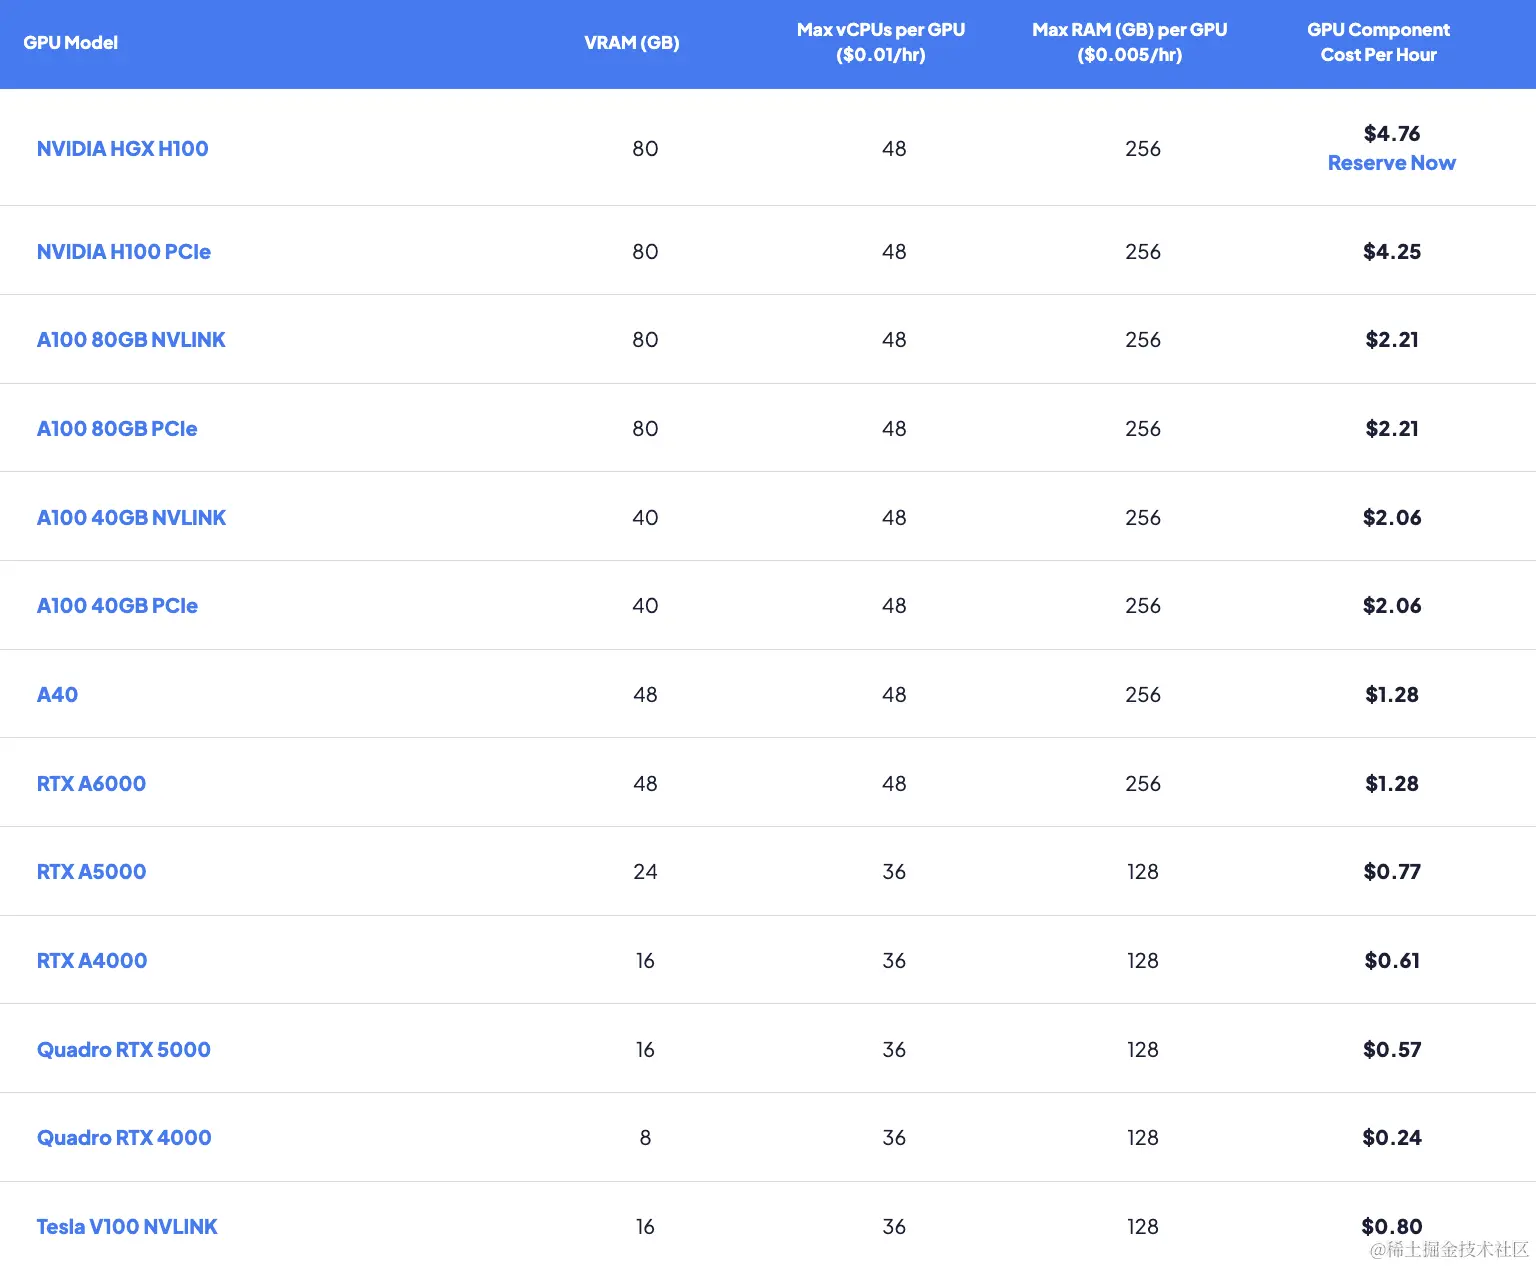Open the A100 40GB PCIe link
Viewport: 1536px width, 1266px height.
point(117,605)
